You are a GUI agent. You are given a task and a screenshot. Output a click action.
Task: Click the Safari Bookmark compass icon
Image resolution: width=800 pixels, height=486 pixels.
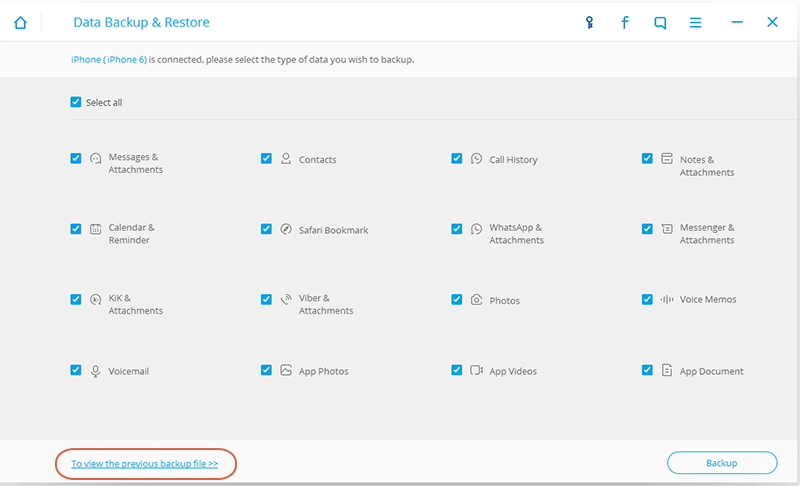[x=286, y=229]
